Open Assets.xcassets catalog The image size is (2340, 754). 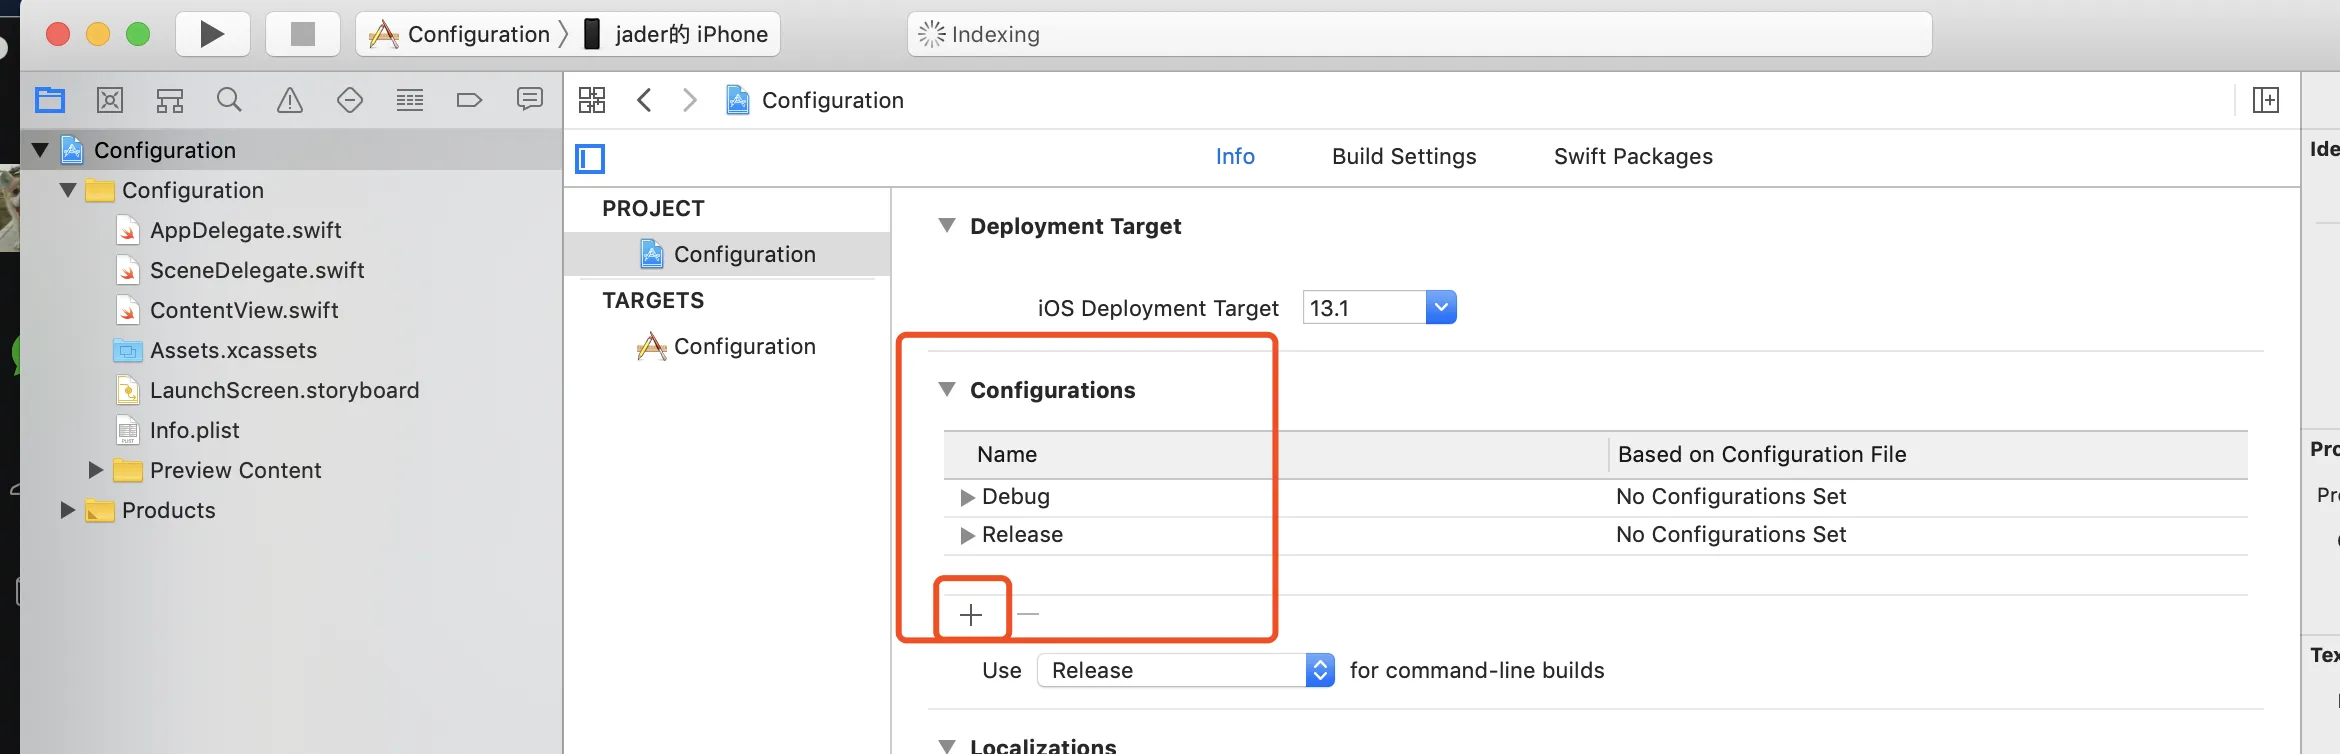(233, 350)
